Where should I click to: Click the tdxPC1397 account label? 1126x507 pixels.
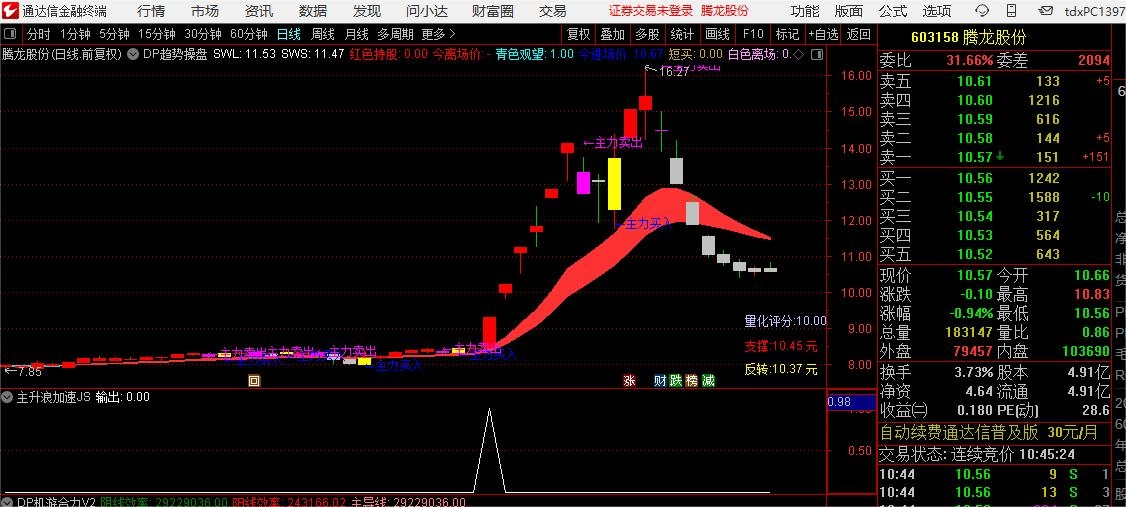point(1094,11)
